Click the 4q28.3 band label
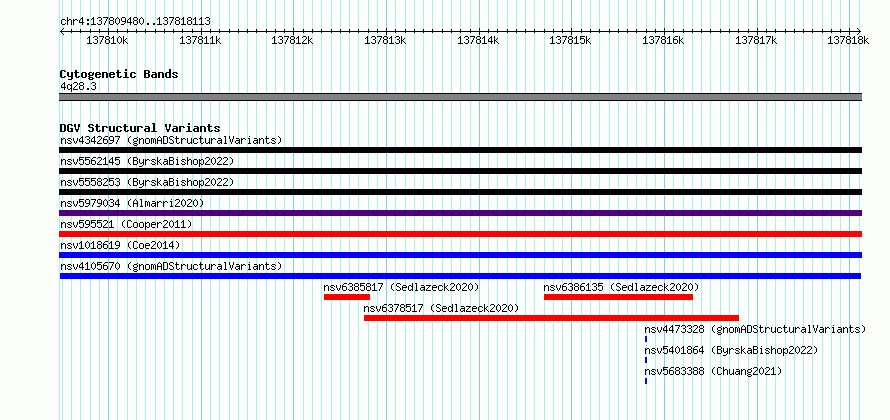Image resolution: width=890 pixels, height=420 pixels. click(78, 86)
